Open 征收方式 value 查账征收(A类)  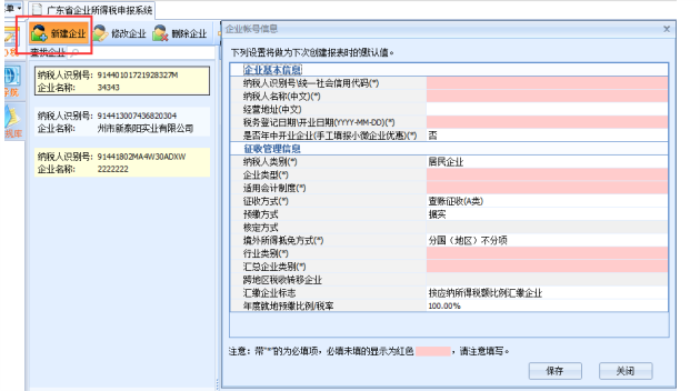(547, 201)
